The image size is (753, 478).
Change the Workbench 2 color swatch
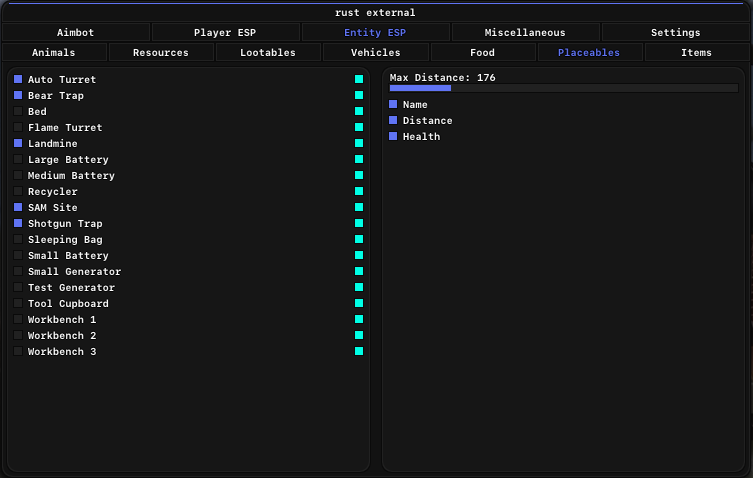coord(359,335)
